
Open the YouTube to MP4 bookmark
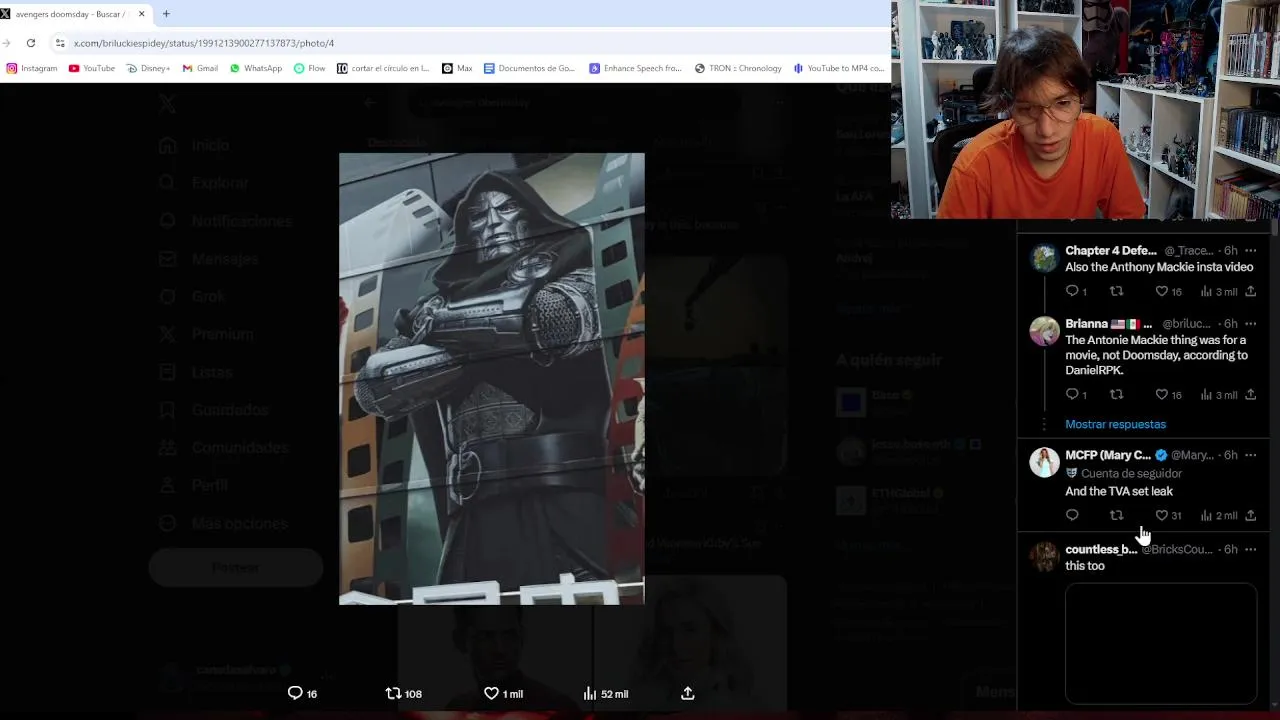coord(839,68)
